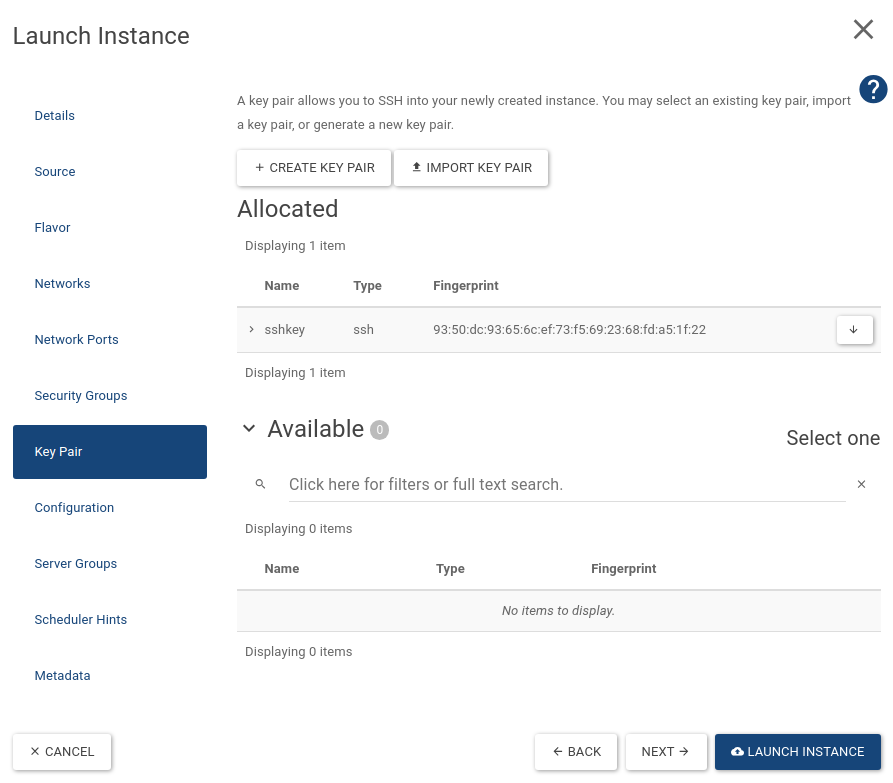Image resolution: width=893 pixels, height=783 pixels.
Task: Click the help question mark icon
Action: pos(873,89)
